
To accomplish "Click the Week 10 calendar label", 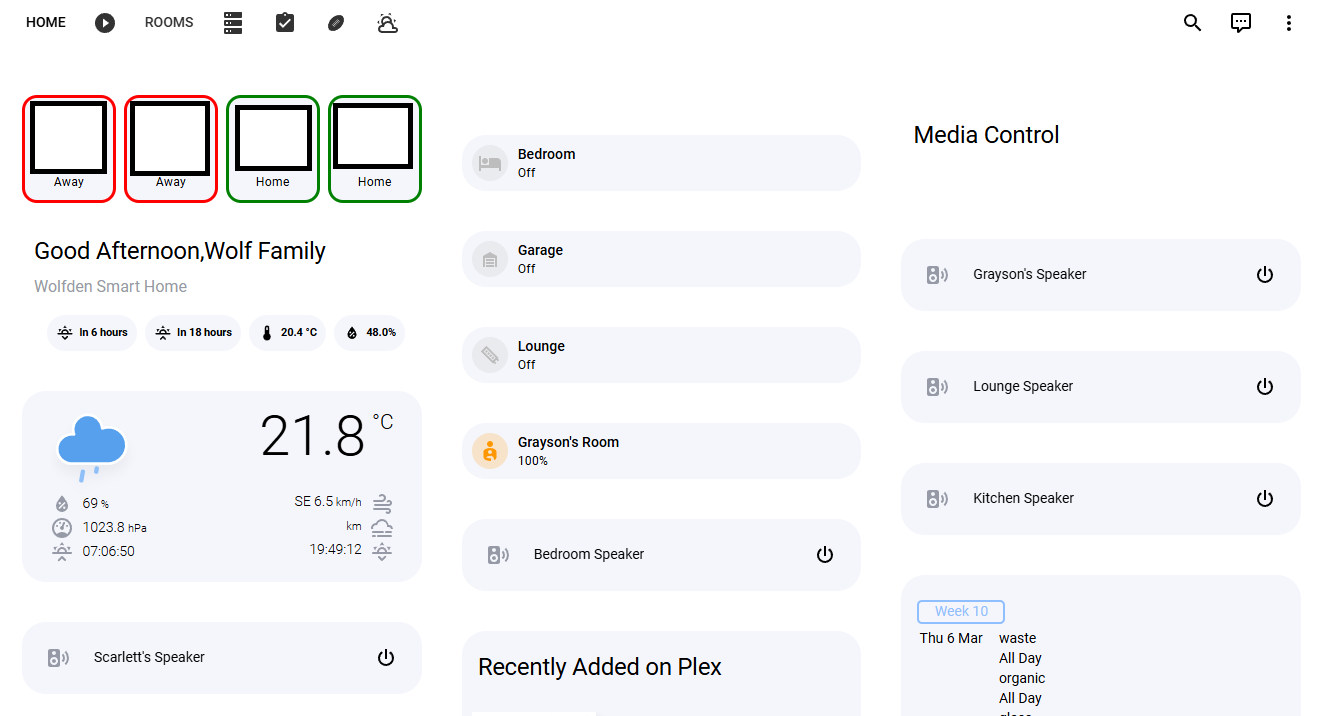I will point(960,612).
